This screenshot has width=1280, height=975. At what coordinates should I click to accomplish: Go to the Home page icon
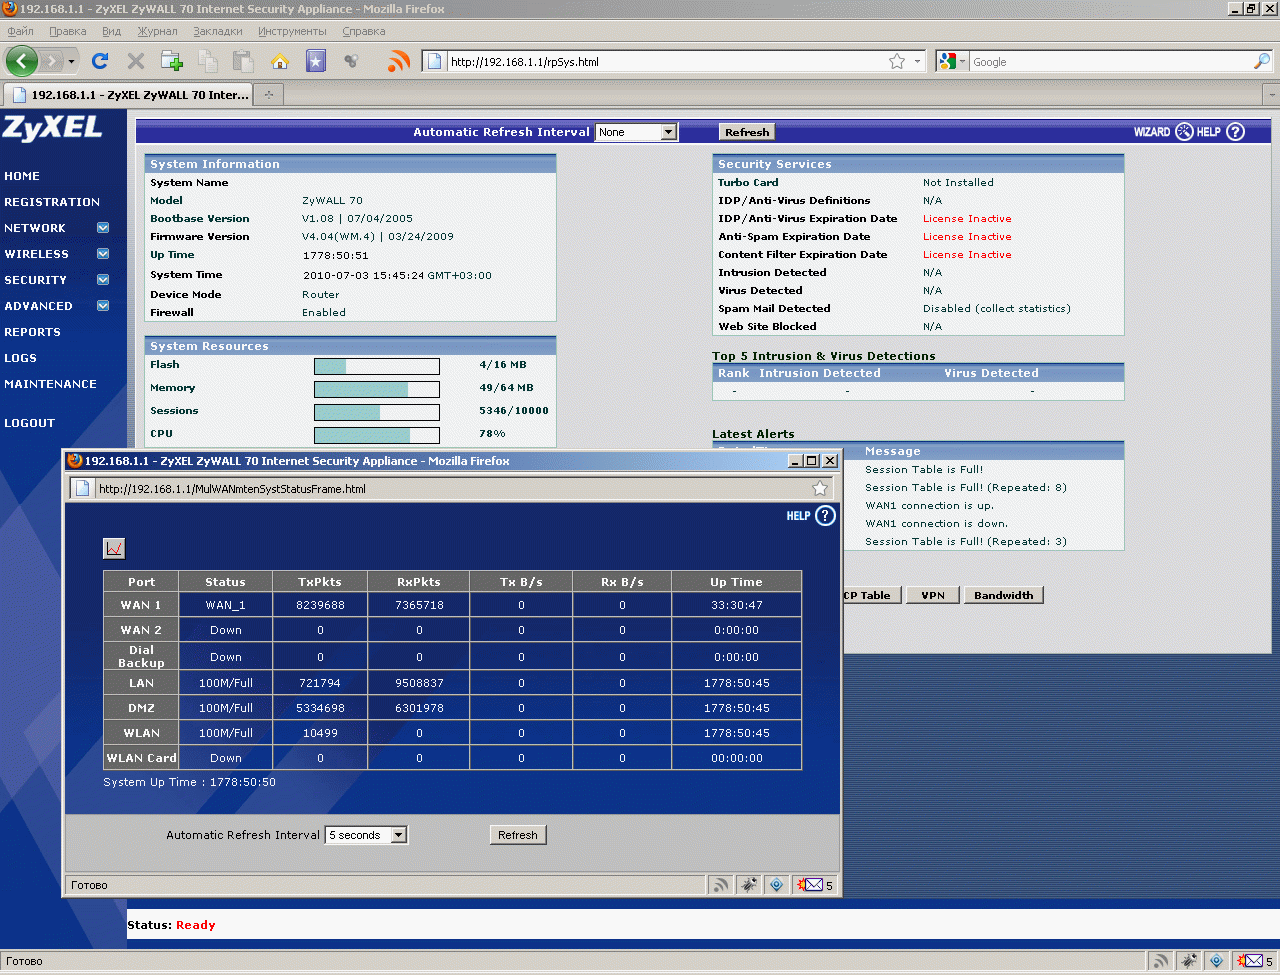[x=280, y=61]
